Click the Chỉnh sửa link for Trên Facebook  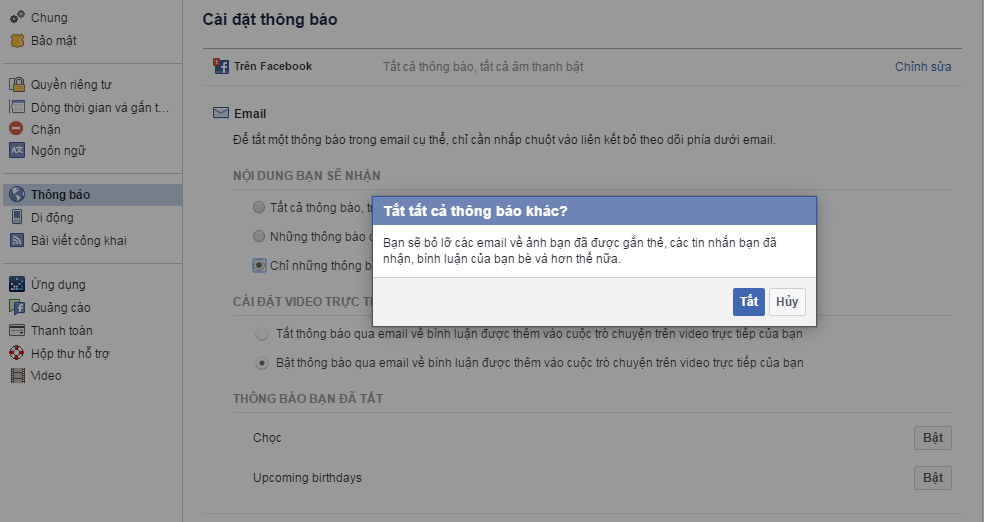[x=923, y=67]
